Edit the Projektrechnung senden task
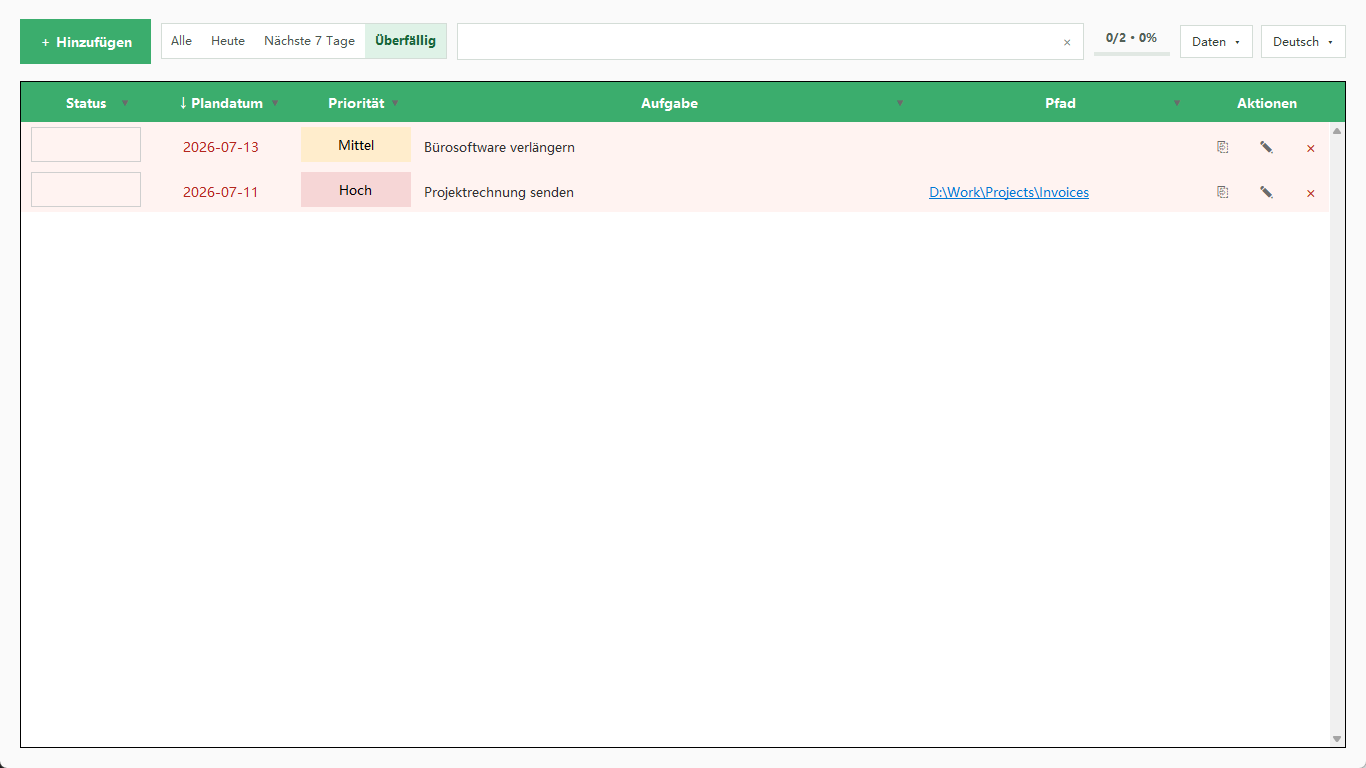 coord(1266,192)
